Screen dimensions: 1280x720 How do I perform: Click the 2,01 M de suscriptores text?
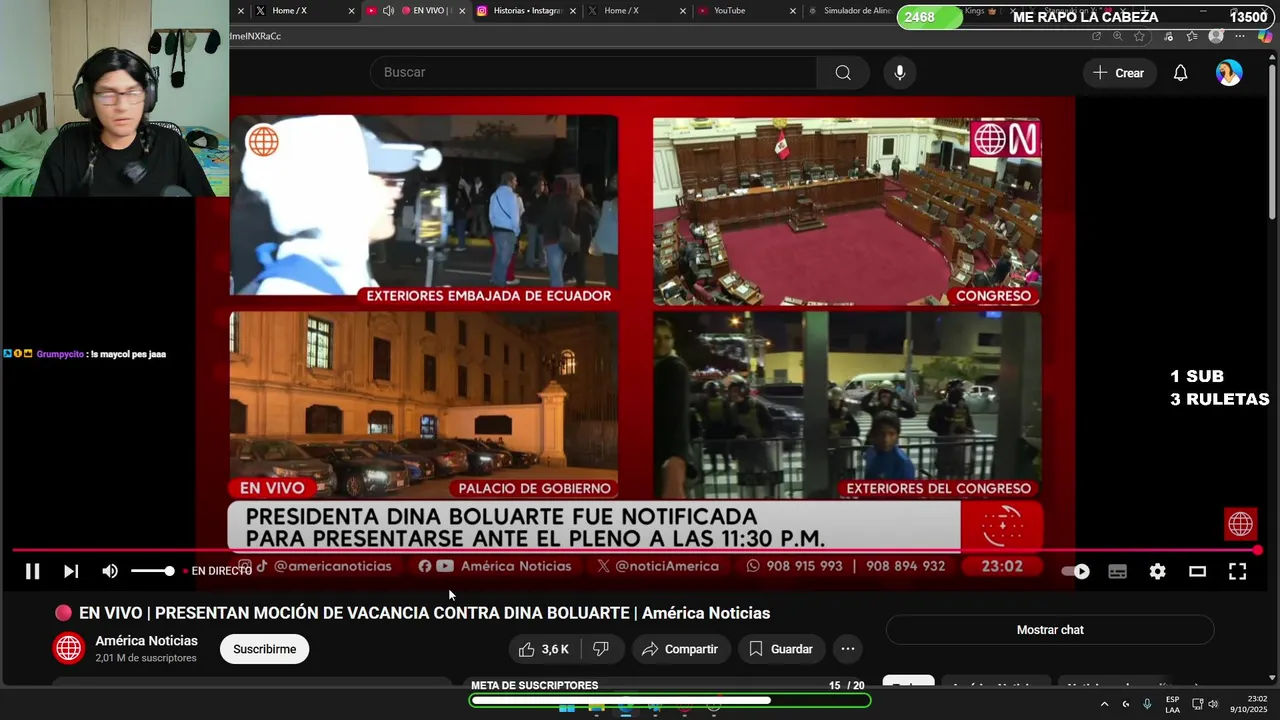coord(146,658)
